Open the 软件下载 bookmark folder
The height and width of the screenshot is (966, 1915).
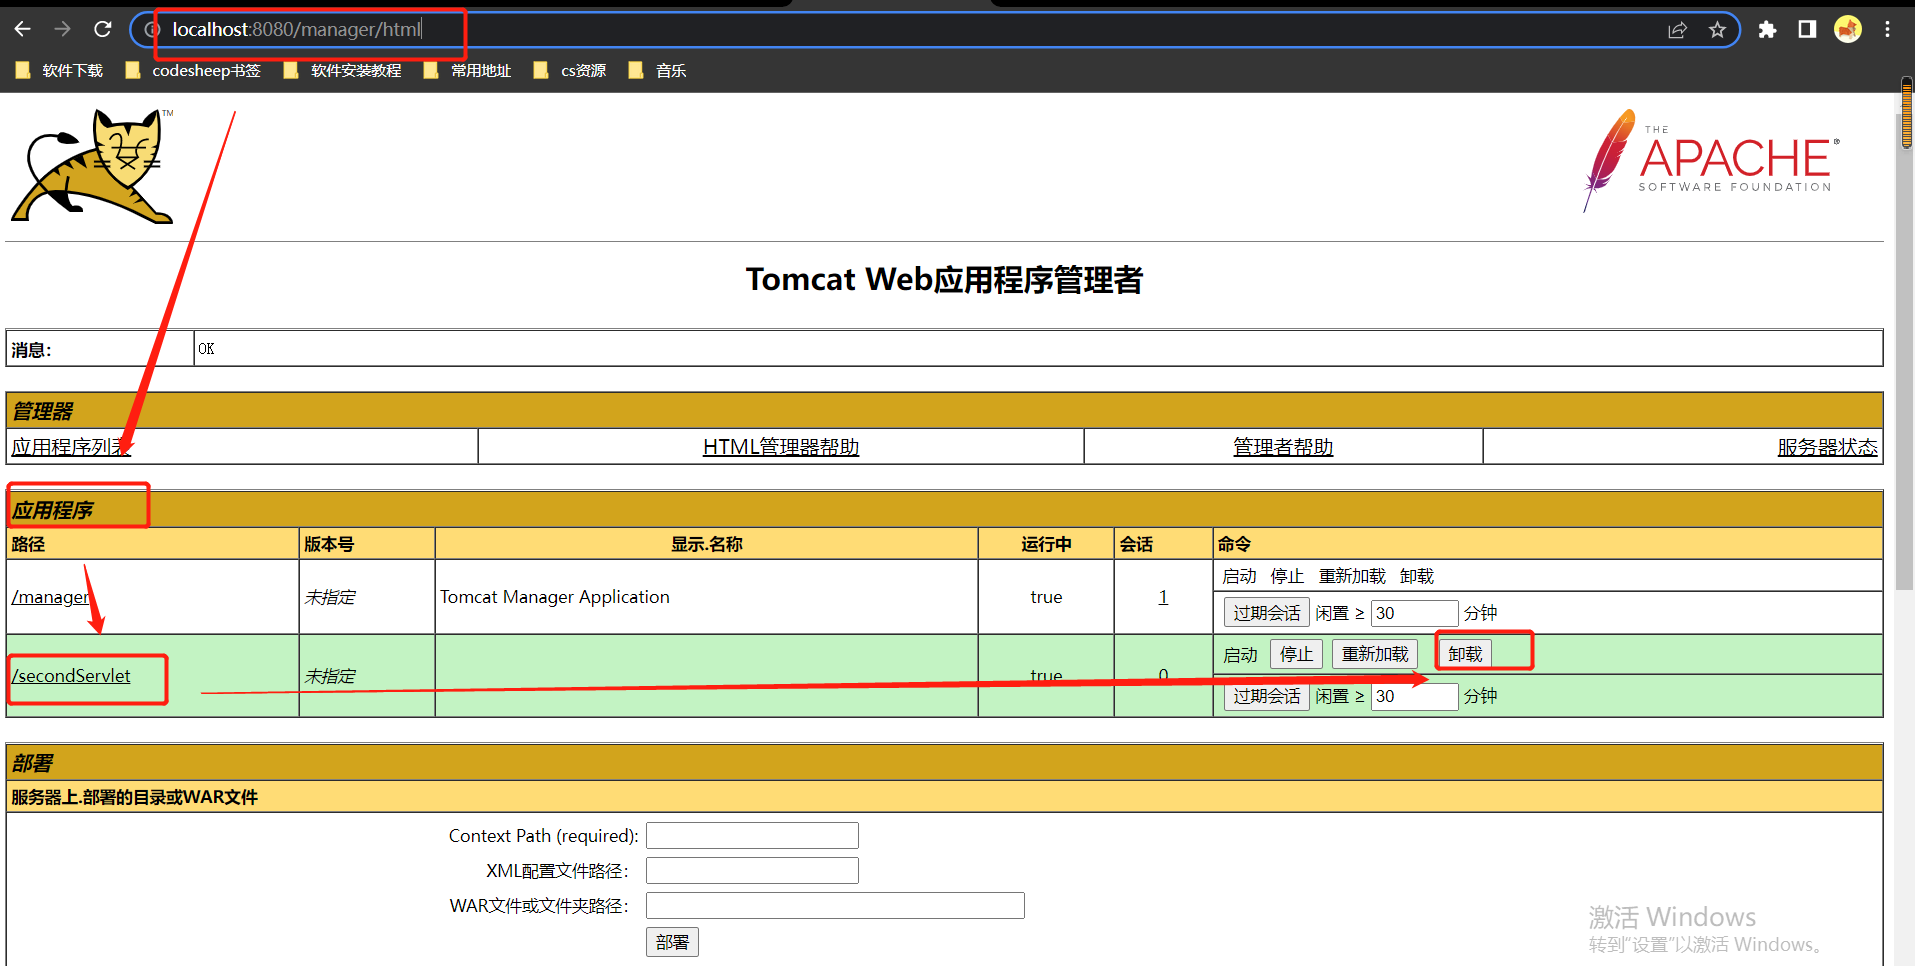(x=59, y=70)
